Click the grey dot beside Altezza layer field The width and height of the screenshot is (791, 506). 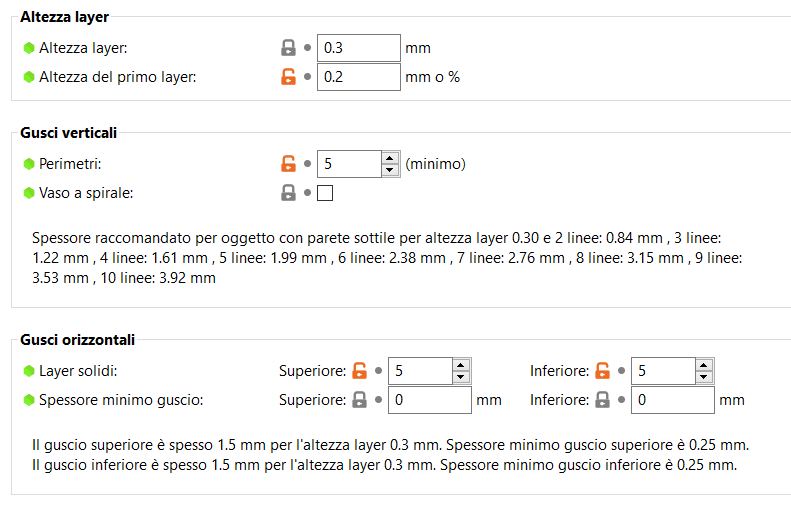click(x=308, y=47)
